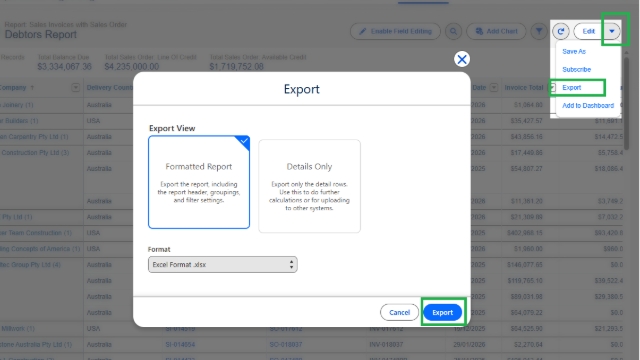Click the search icon in report toolbar

(453, 31)
